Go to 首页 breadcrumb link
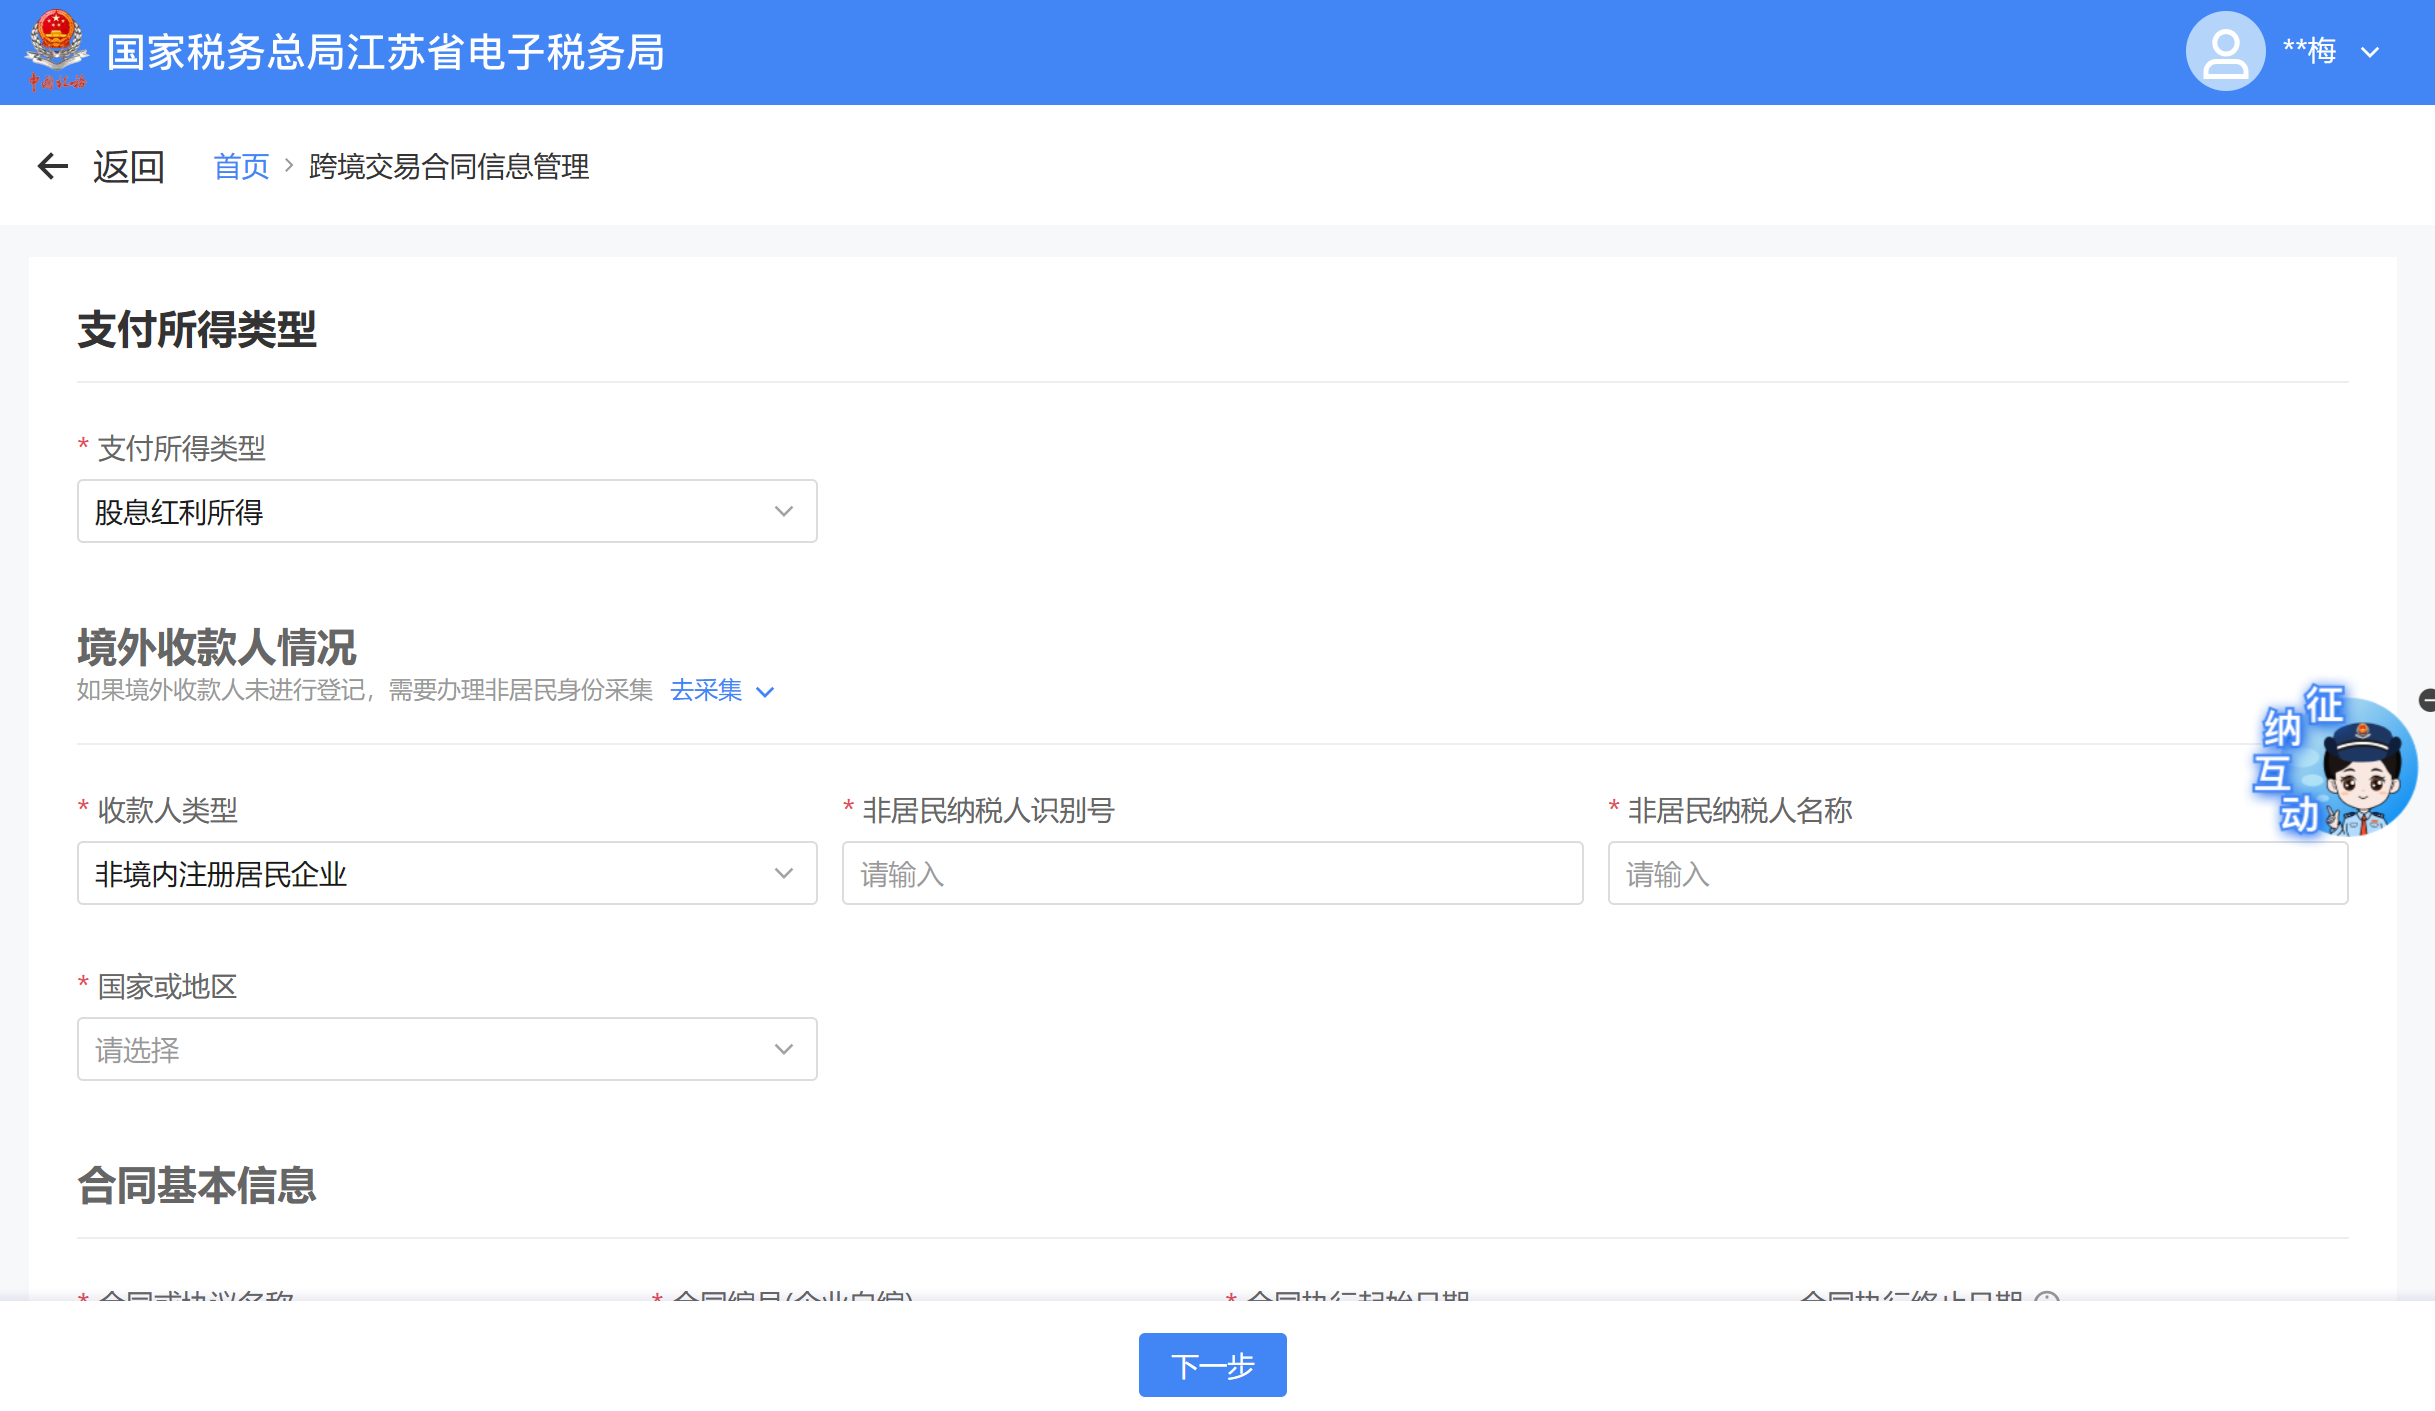The image size is (2435, 1411). [241, 166]
